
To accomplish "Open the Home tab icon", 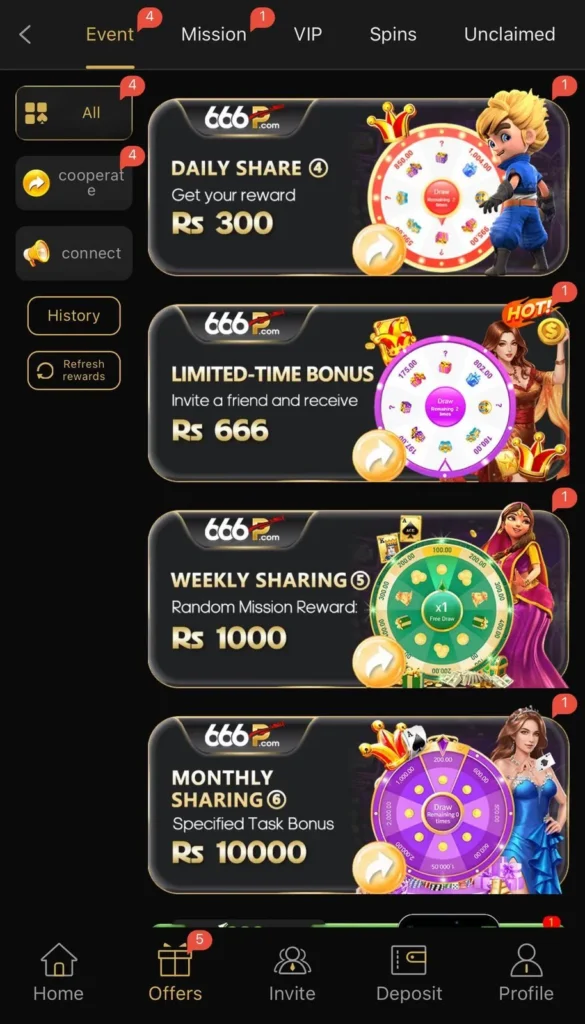I will pyautogui.click(x=59, y=961).
